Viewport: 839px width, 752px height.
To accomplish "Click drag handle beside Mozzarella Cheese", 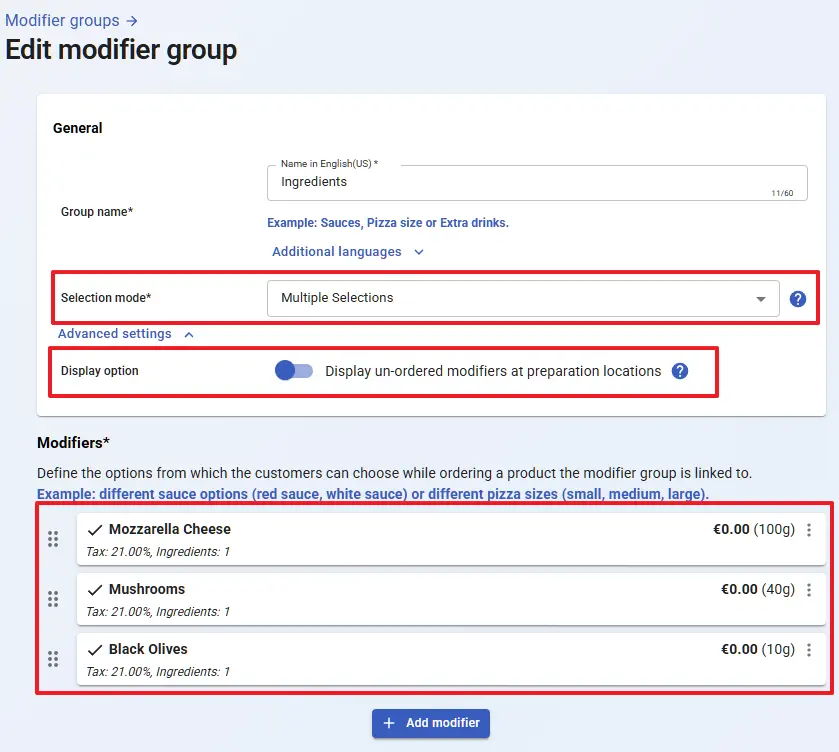I will [x=53, y=539].
